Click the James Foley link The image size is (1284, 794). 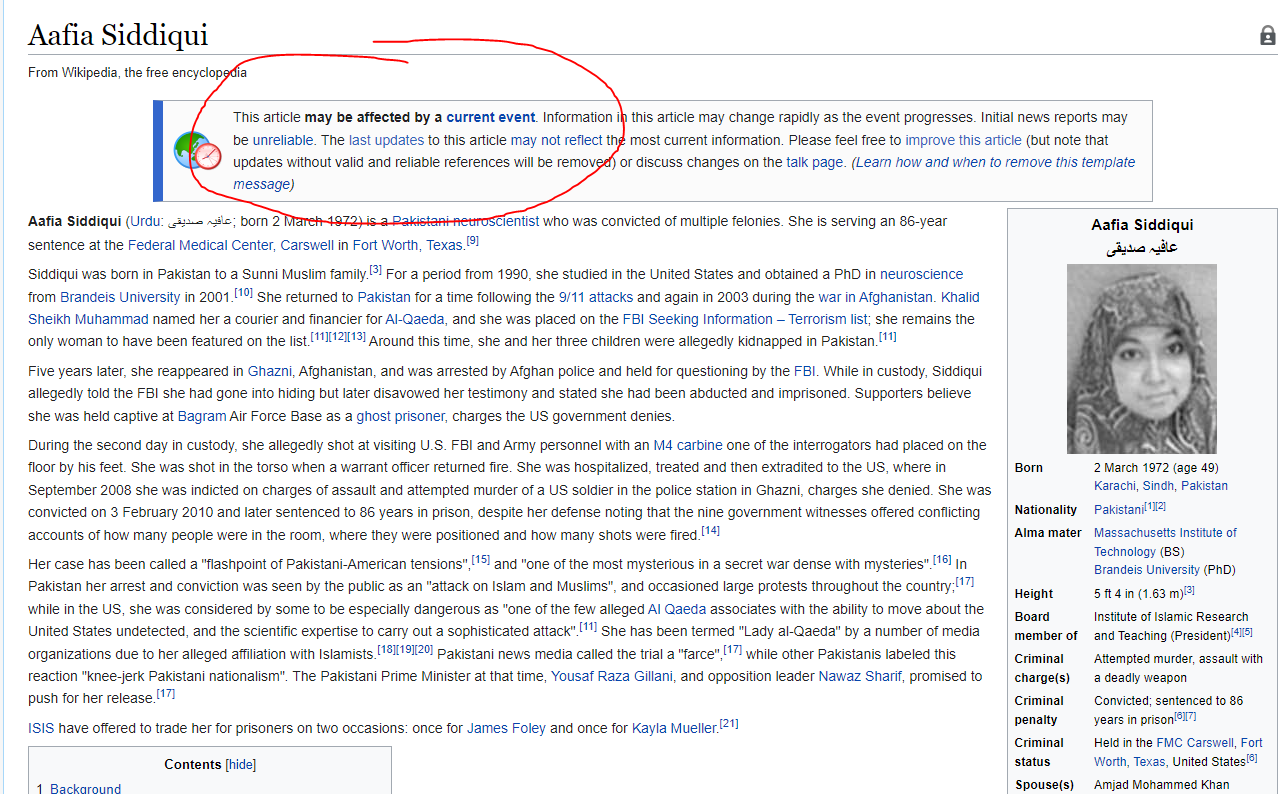click(506, 728)
